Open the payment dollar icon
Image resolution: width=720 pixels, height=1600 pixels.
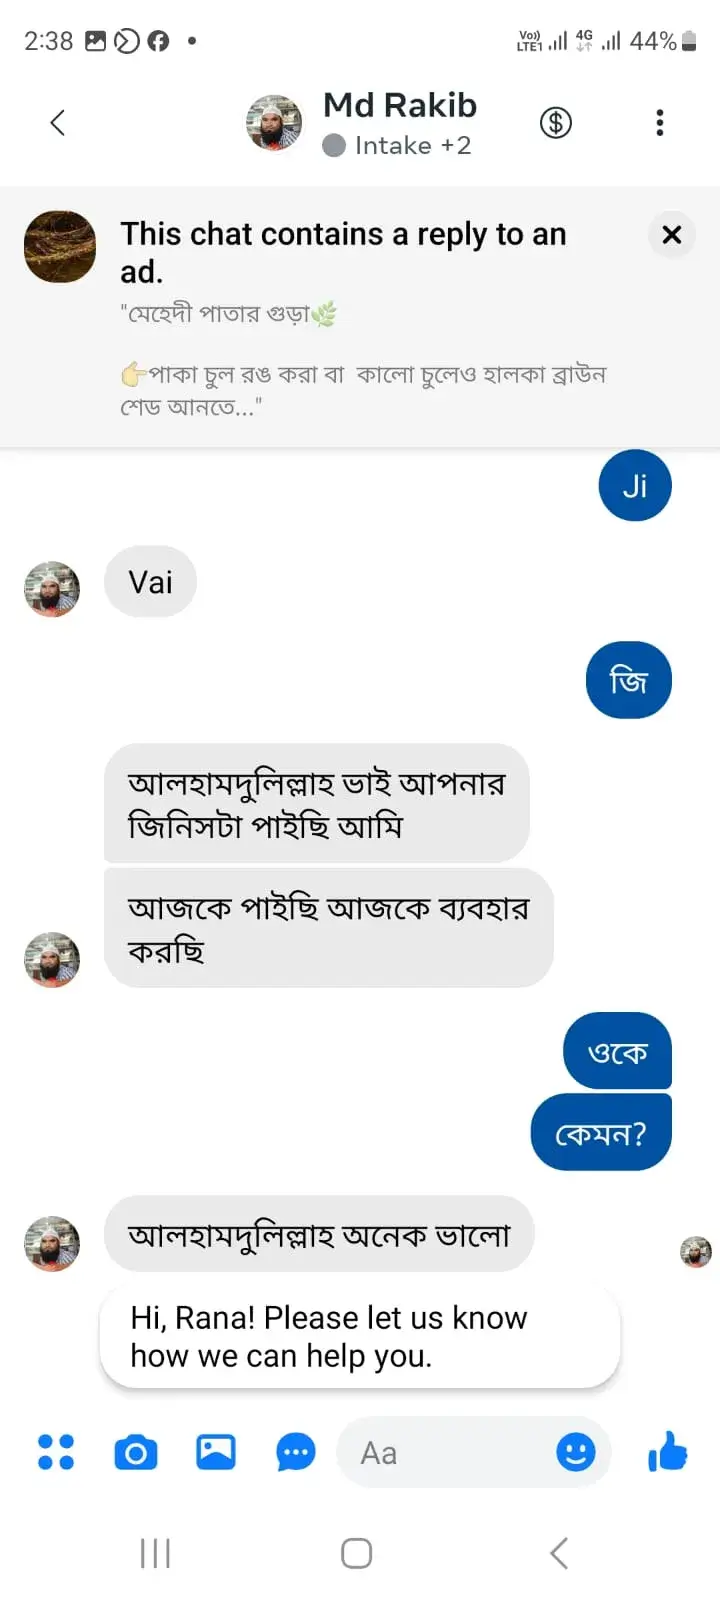coord(555,123)
